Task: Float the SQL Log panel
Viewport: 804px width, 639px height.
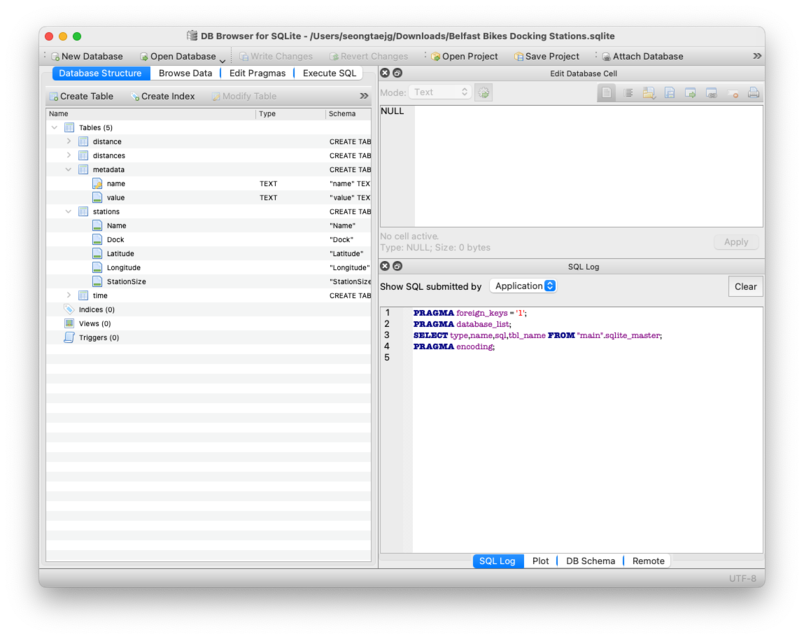Action: (397, 266)
